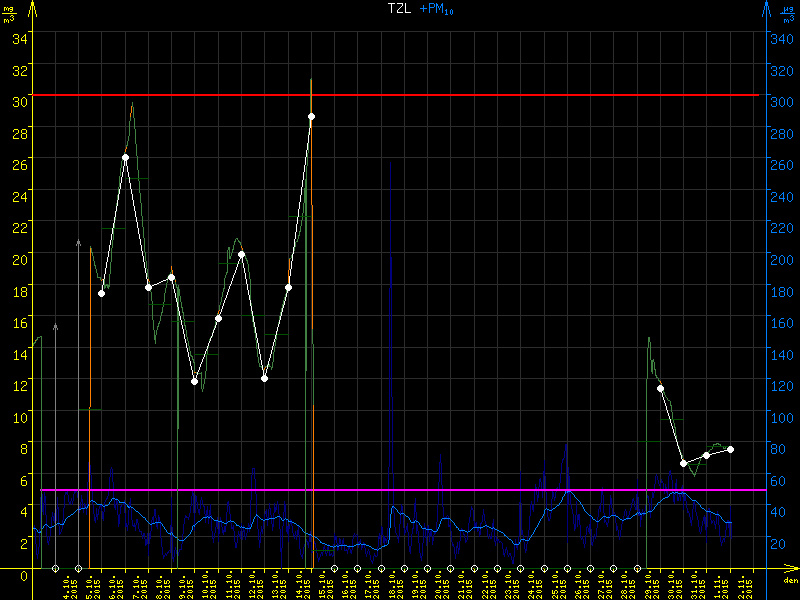
Task: Click the blue 'den' axis label
Action: click(789, 582)
